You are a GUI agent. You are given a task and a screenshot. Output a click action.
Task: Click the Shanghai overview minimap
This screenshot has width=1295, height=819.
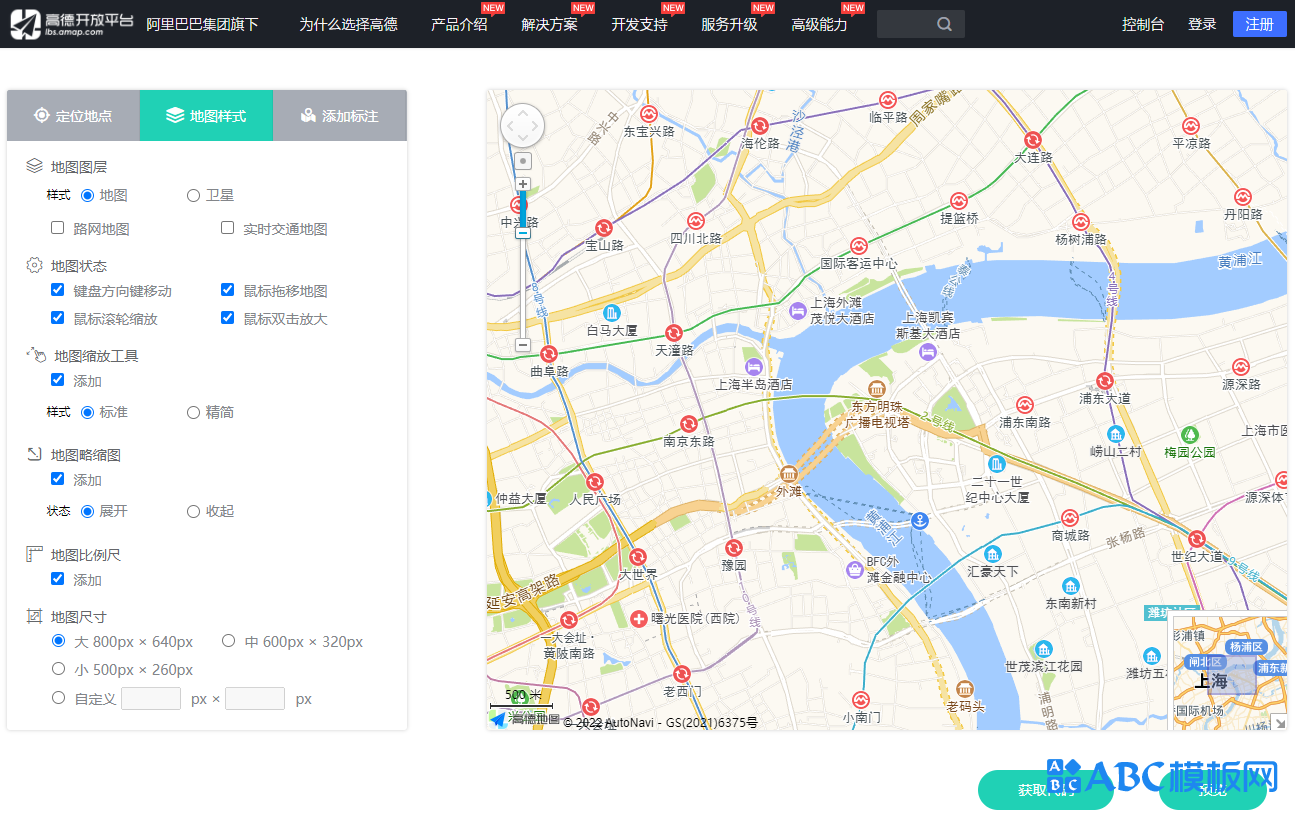[1228, 671]
